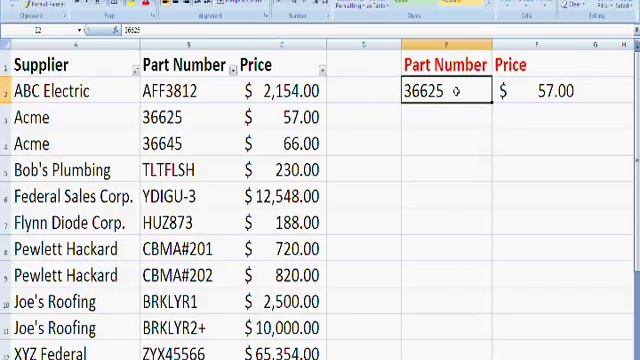640x360 pixels.
Task: Select part number YDIGU-3 cell
Action: pos(189,196)
